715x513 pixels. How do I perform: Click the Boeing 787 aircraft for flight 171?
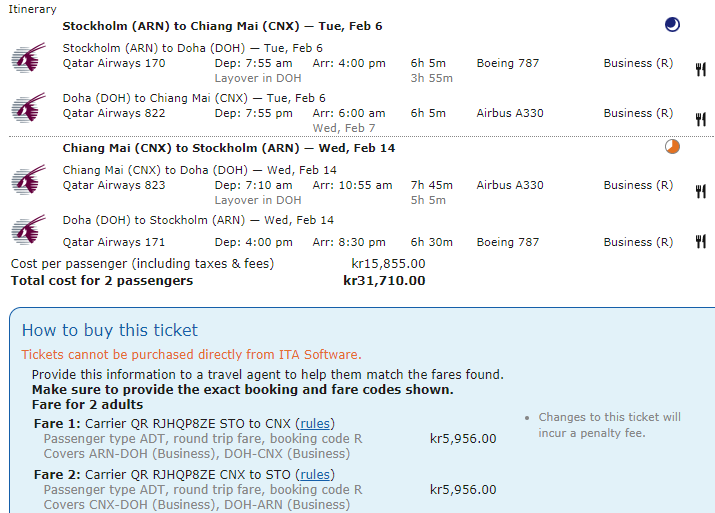pyautogui.click(x=508, y=242)
